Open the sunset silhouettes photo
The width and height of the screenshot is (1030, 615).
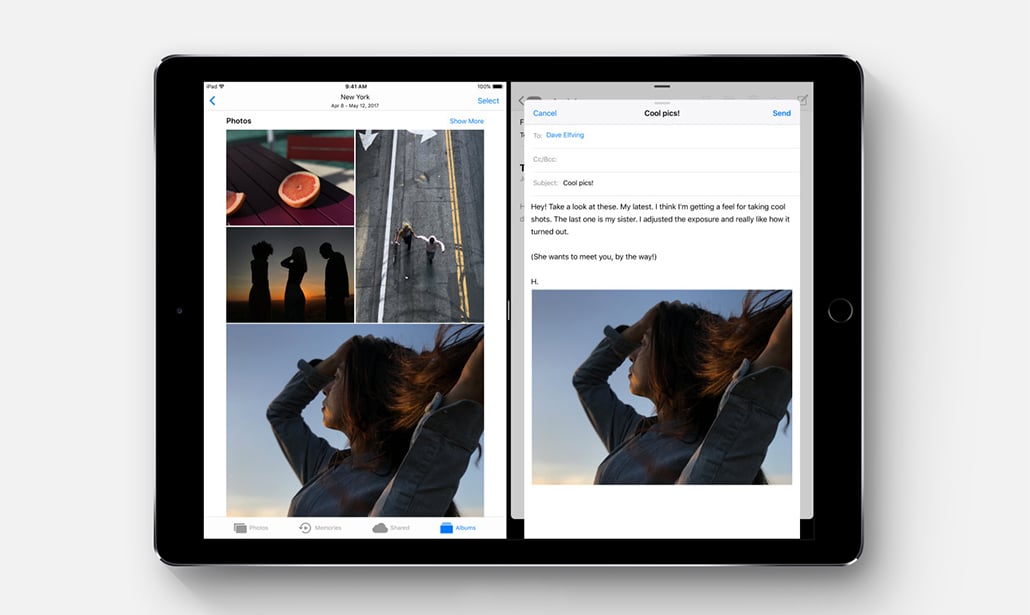click(290, 275)
